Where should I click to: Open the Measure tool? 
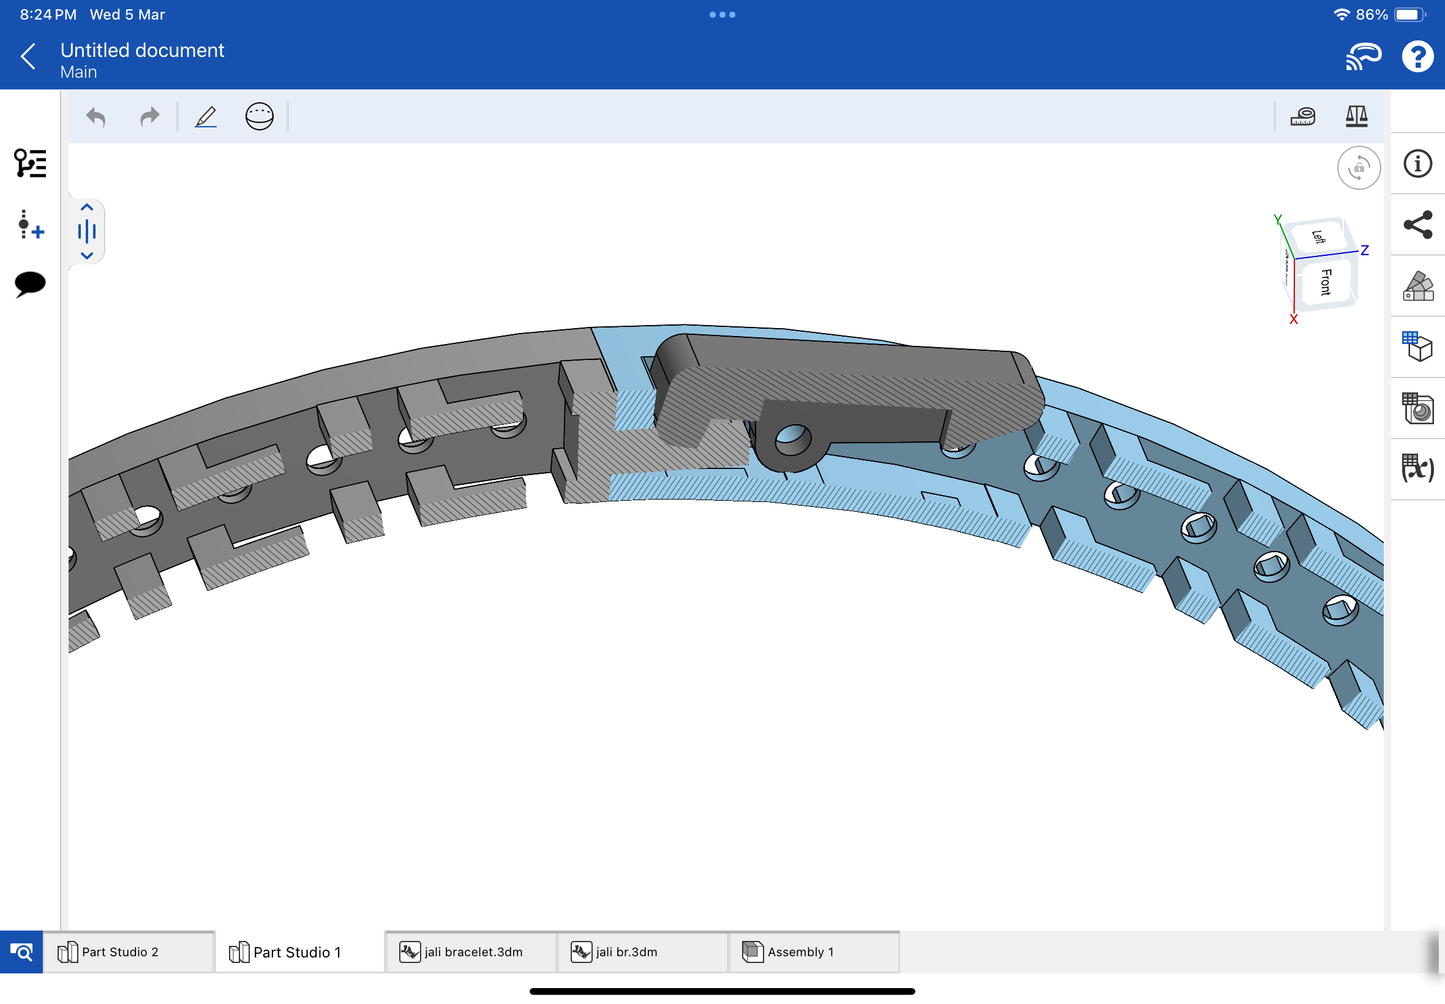1302,117
